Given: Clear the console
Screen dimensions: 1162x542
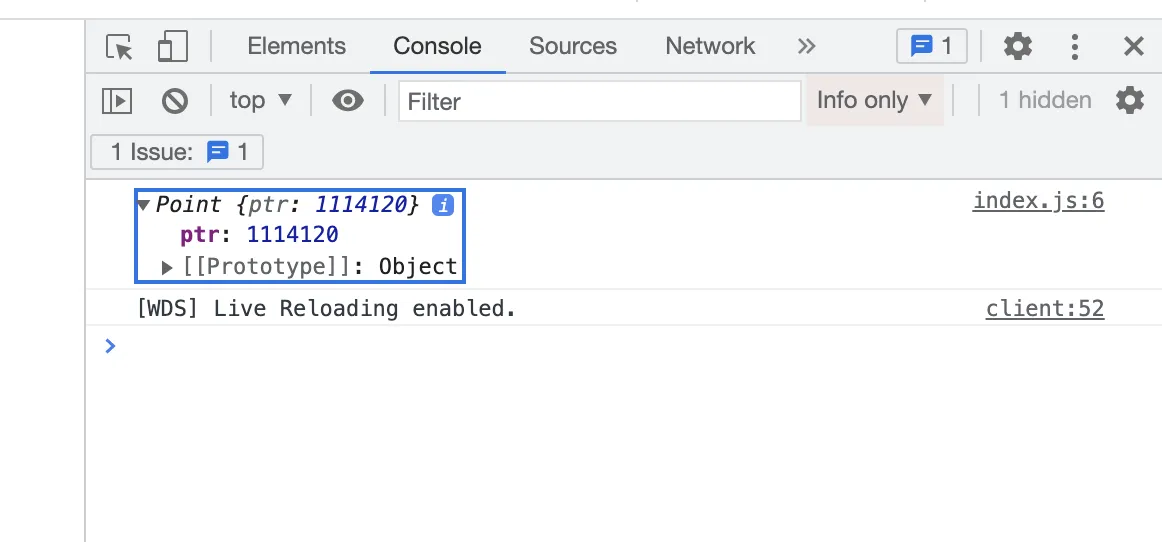Looking at the screenshot, I should point(175,100).
